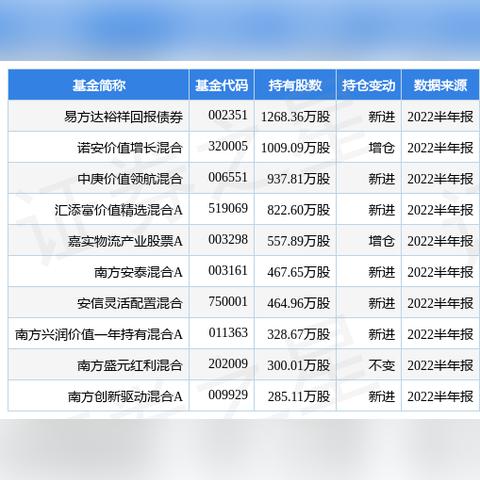This screenshot has width=480, height=480.
Task: Click the 持有股数 column header
Action: (295, 85)
